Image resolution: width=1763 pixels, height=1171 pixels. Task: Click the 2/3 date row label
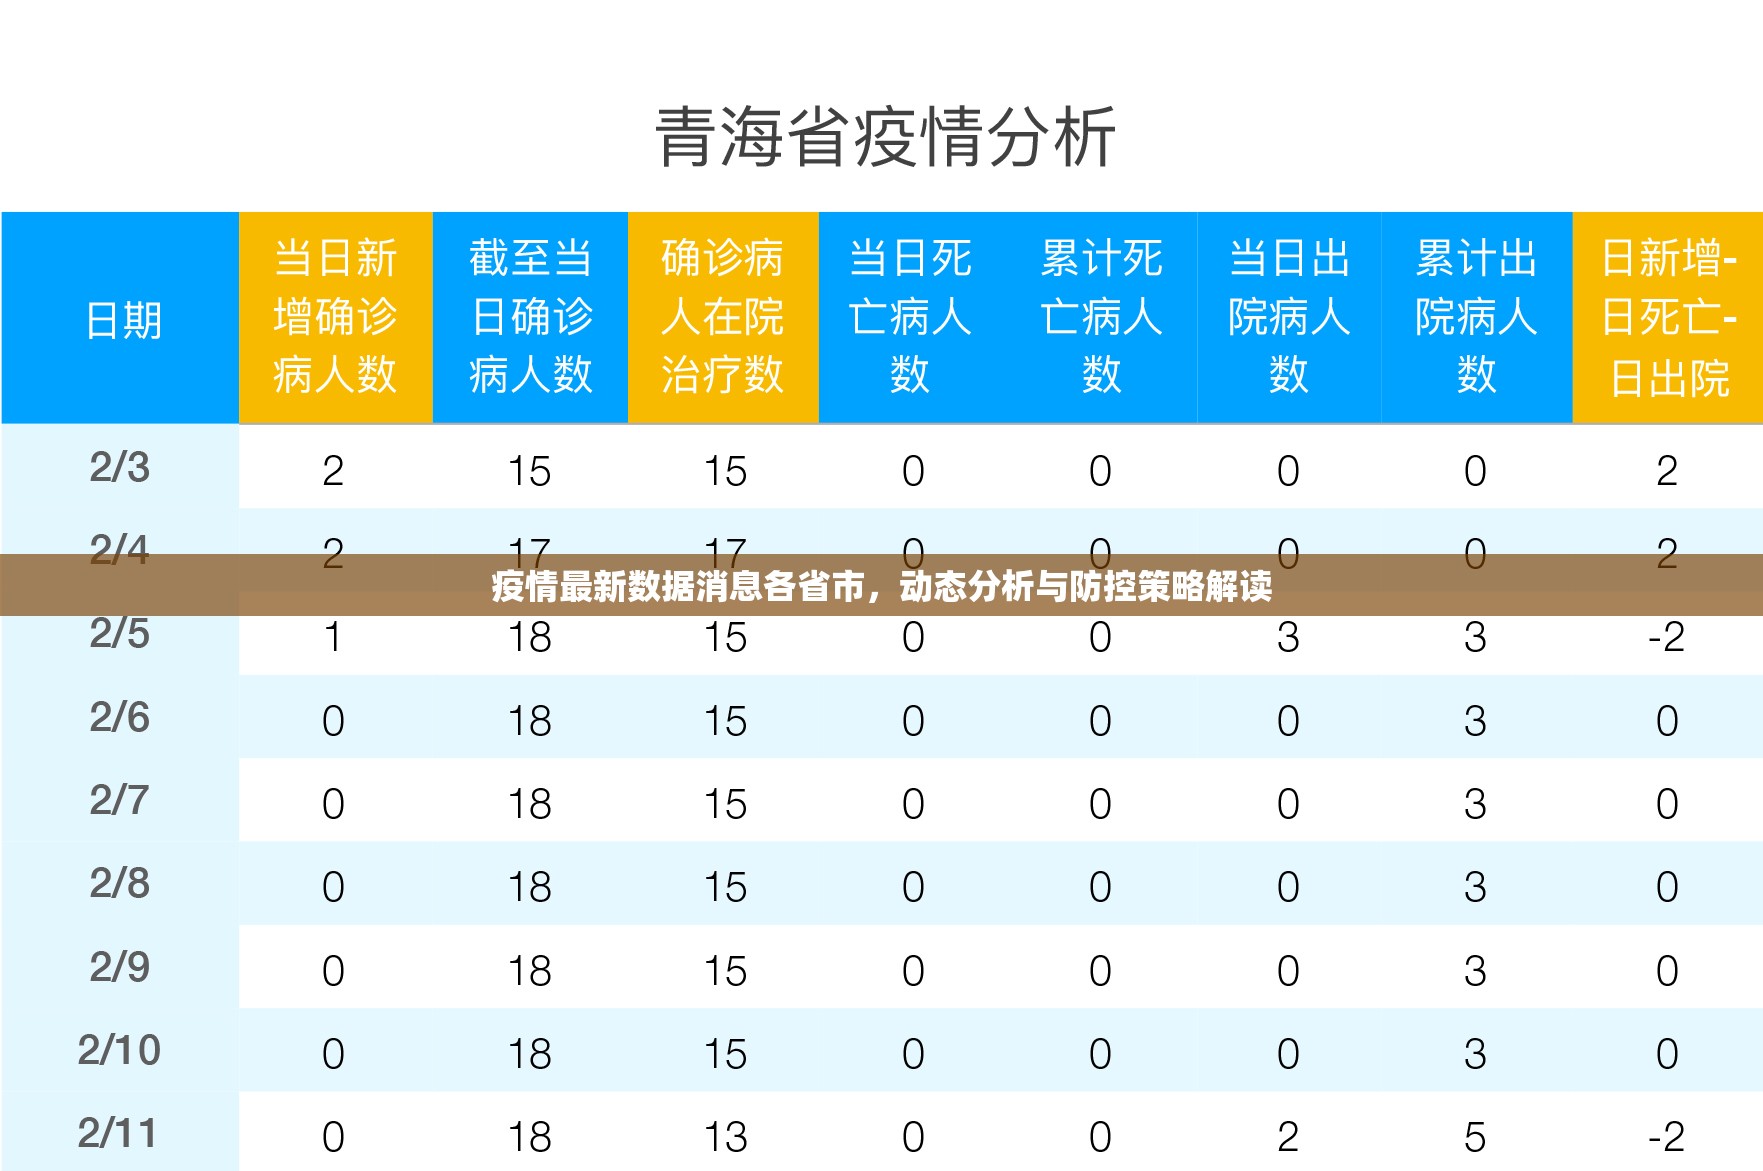120,467
